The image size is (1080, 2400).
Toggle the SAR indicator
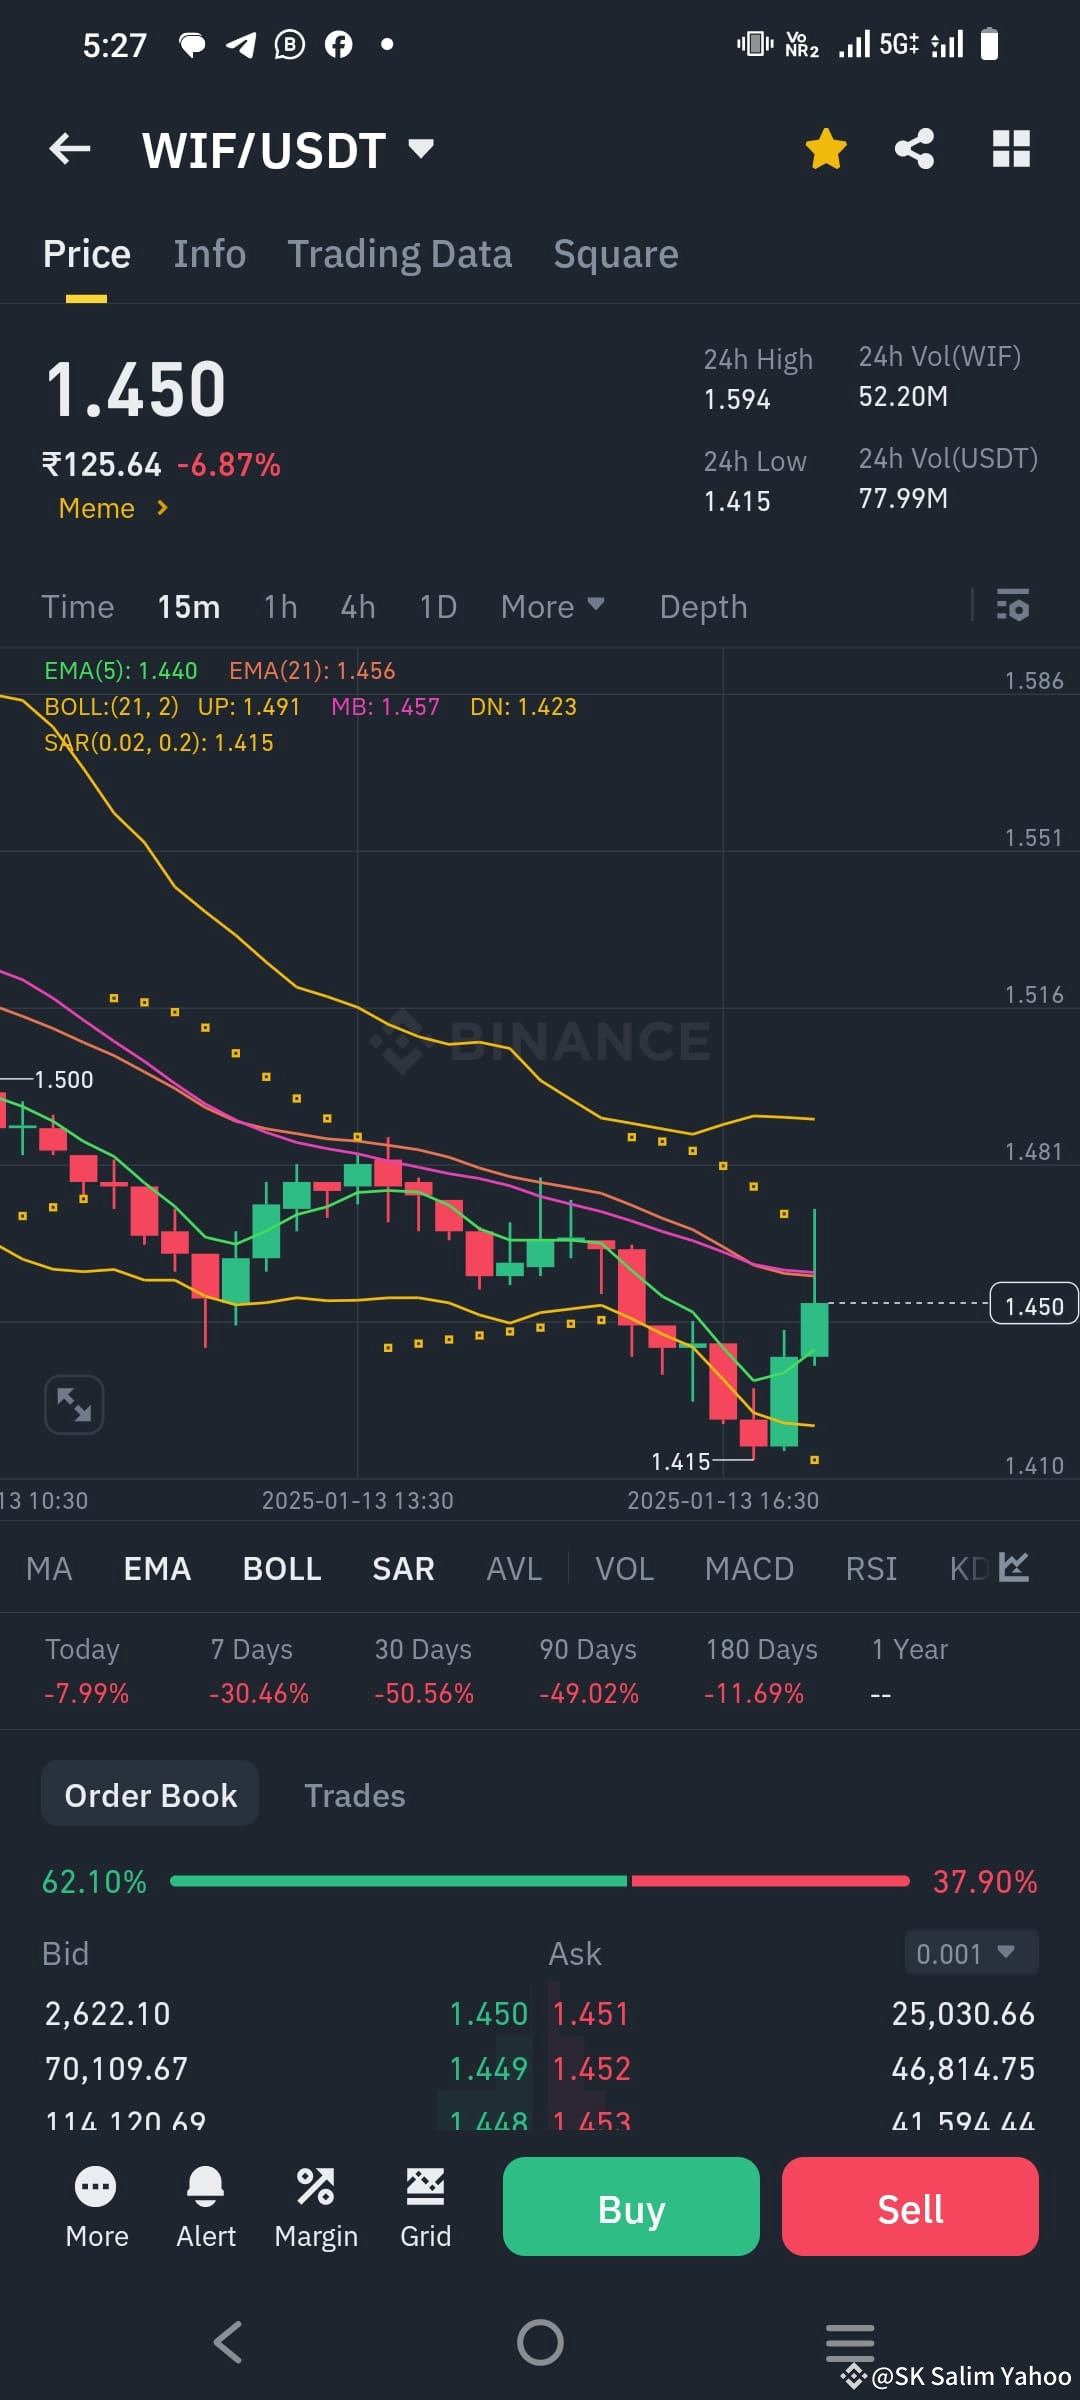[x=403, y=1568]
